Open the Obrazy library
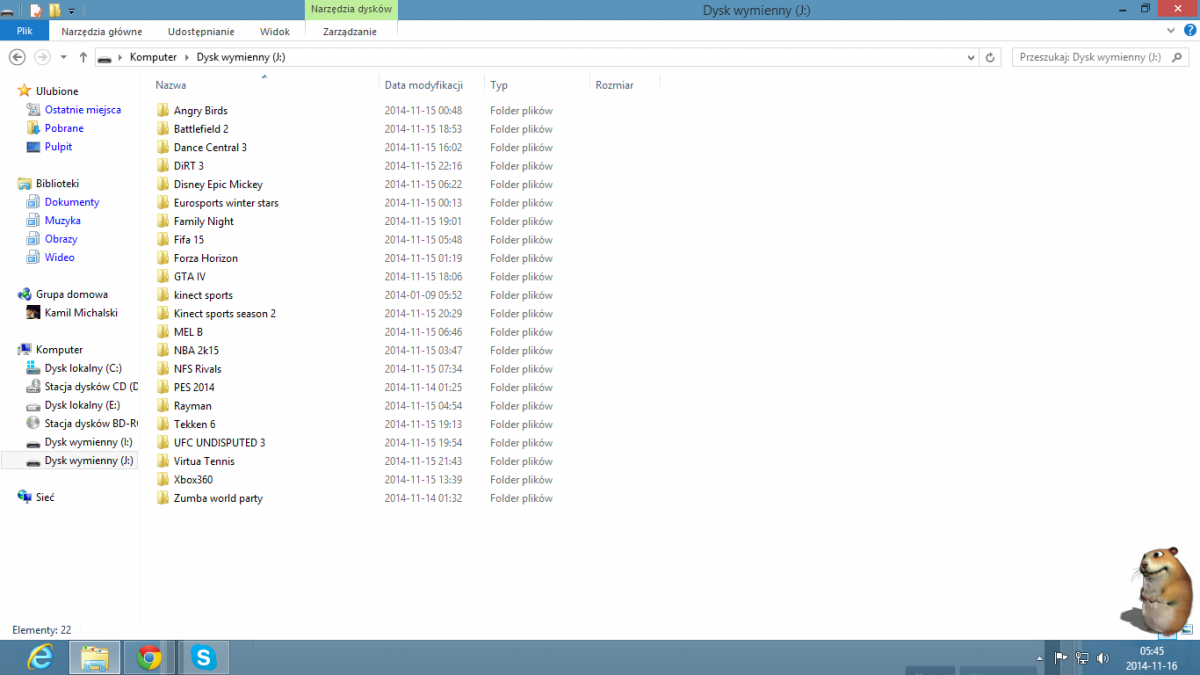This screenshot has height=675, width=1200. coord(61,239)
